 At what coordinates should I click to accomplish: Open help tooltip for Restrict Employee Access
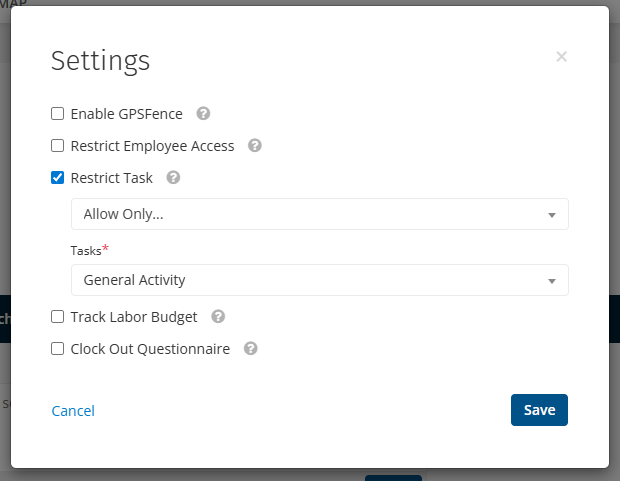tap(255, 146)
